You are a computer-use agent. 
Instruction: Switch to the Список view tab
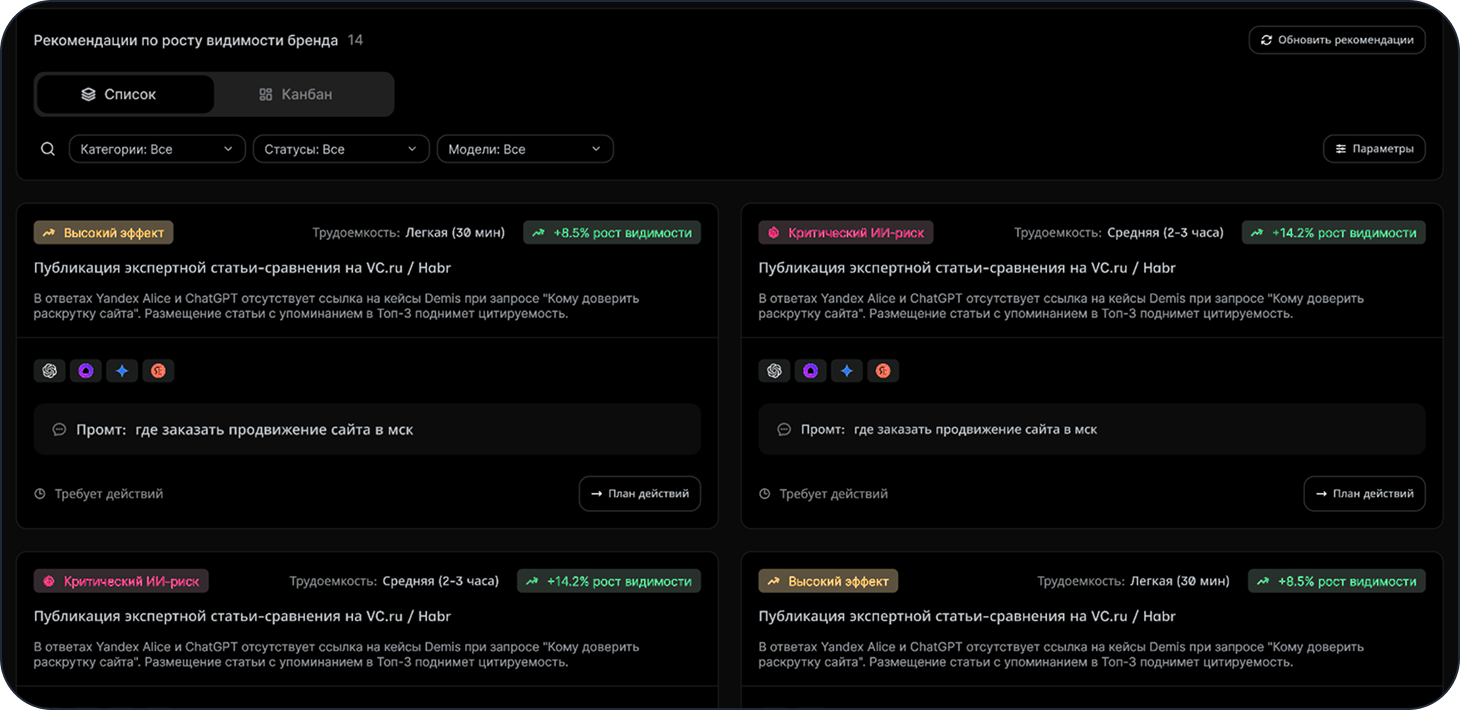(x=125, y=94)
